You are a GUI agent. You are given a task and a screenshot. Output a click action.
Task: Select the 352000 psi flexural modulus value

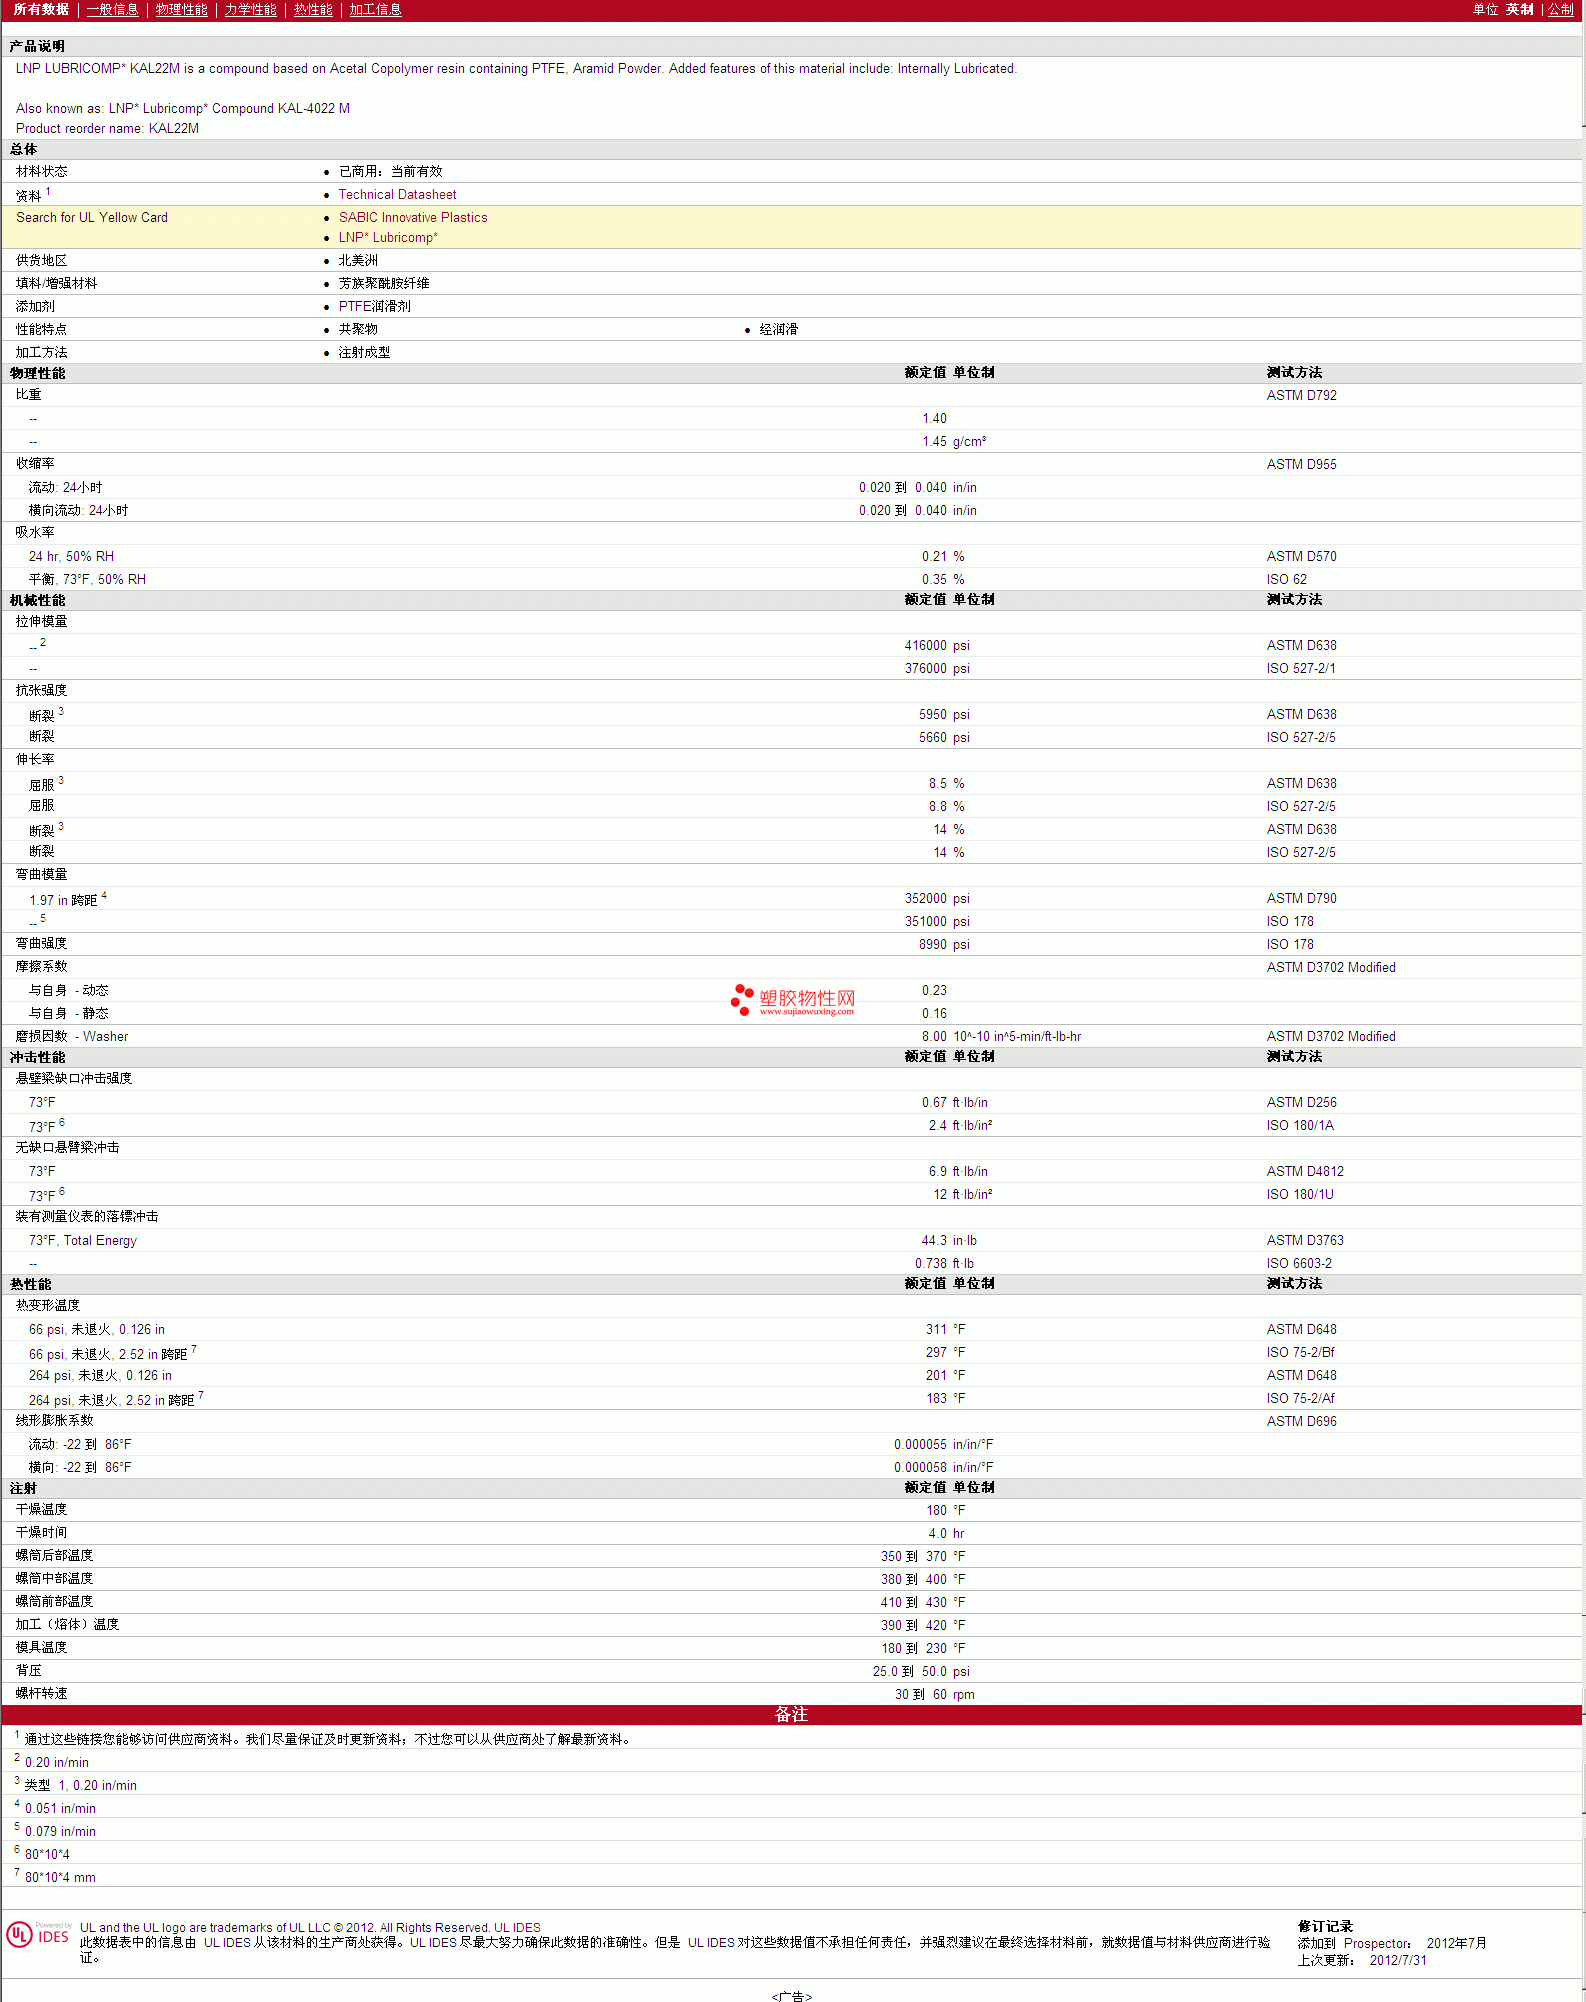[937, 899]
